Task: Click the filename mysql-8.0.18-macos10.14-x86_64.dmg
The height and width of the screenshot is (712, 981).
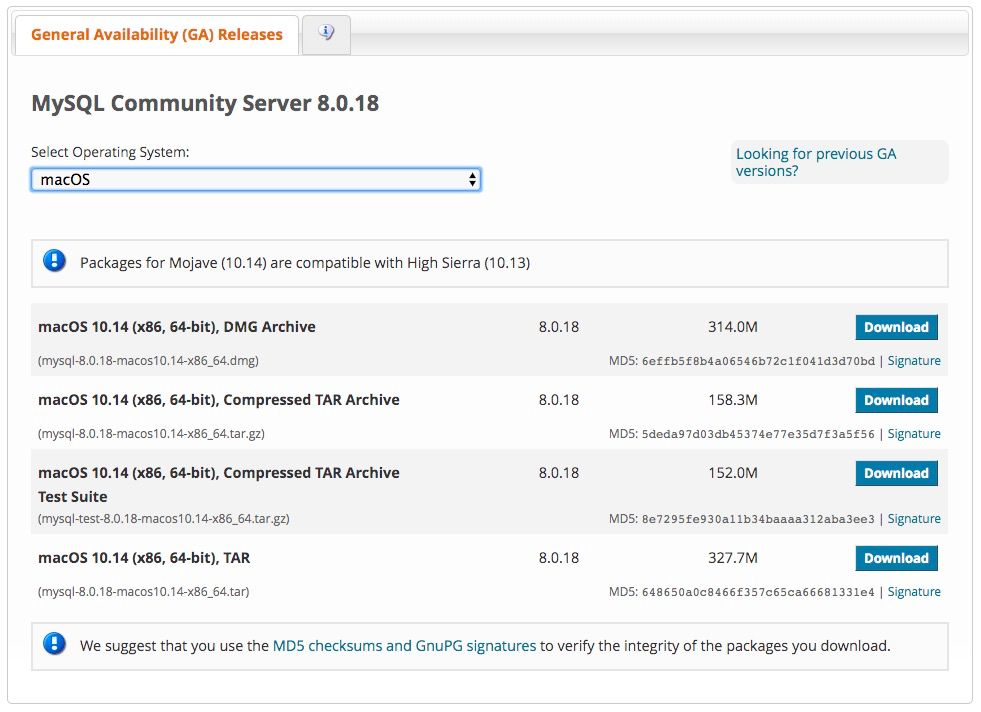Action: [x=148, y=361]
